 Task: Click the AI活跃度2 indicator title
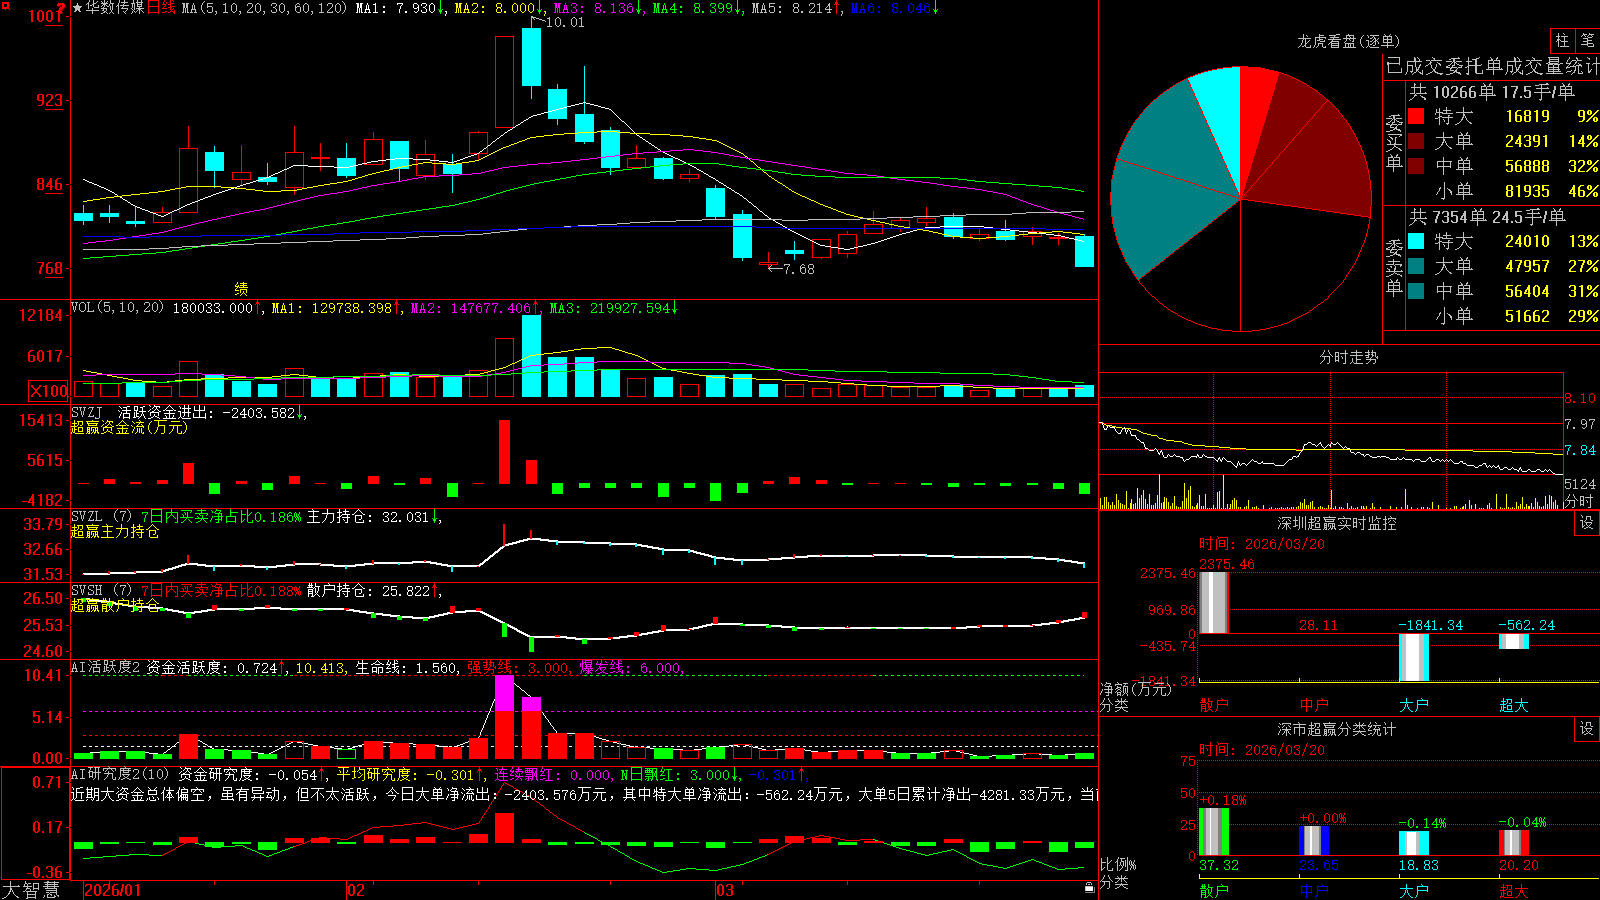tap(106, 668)
